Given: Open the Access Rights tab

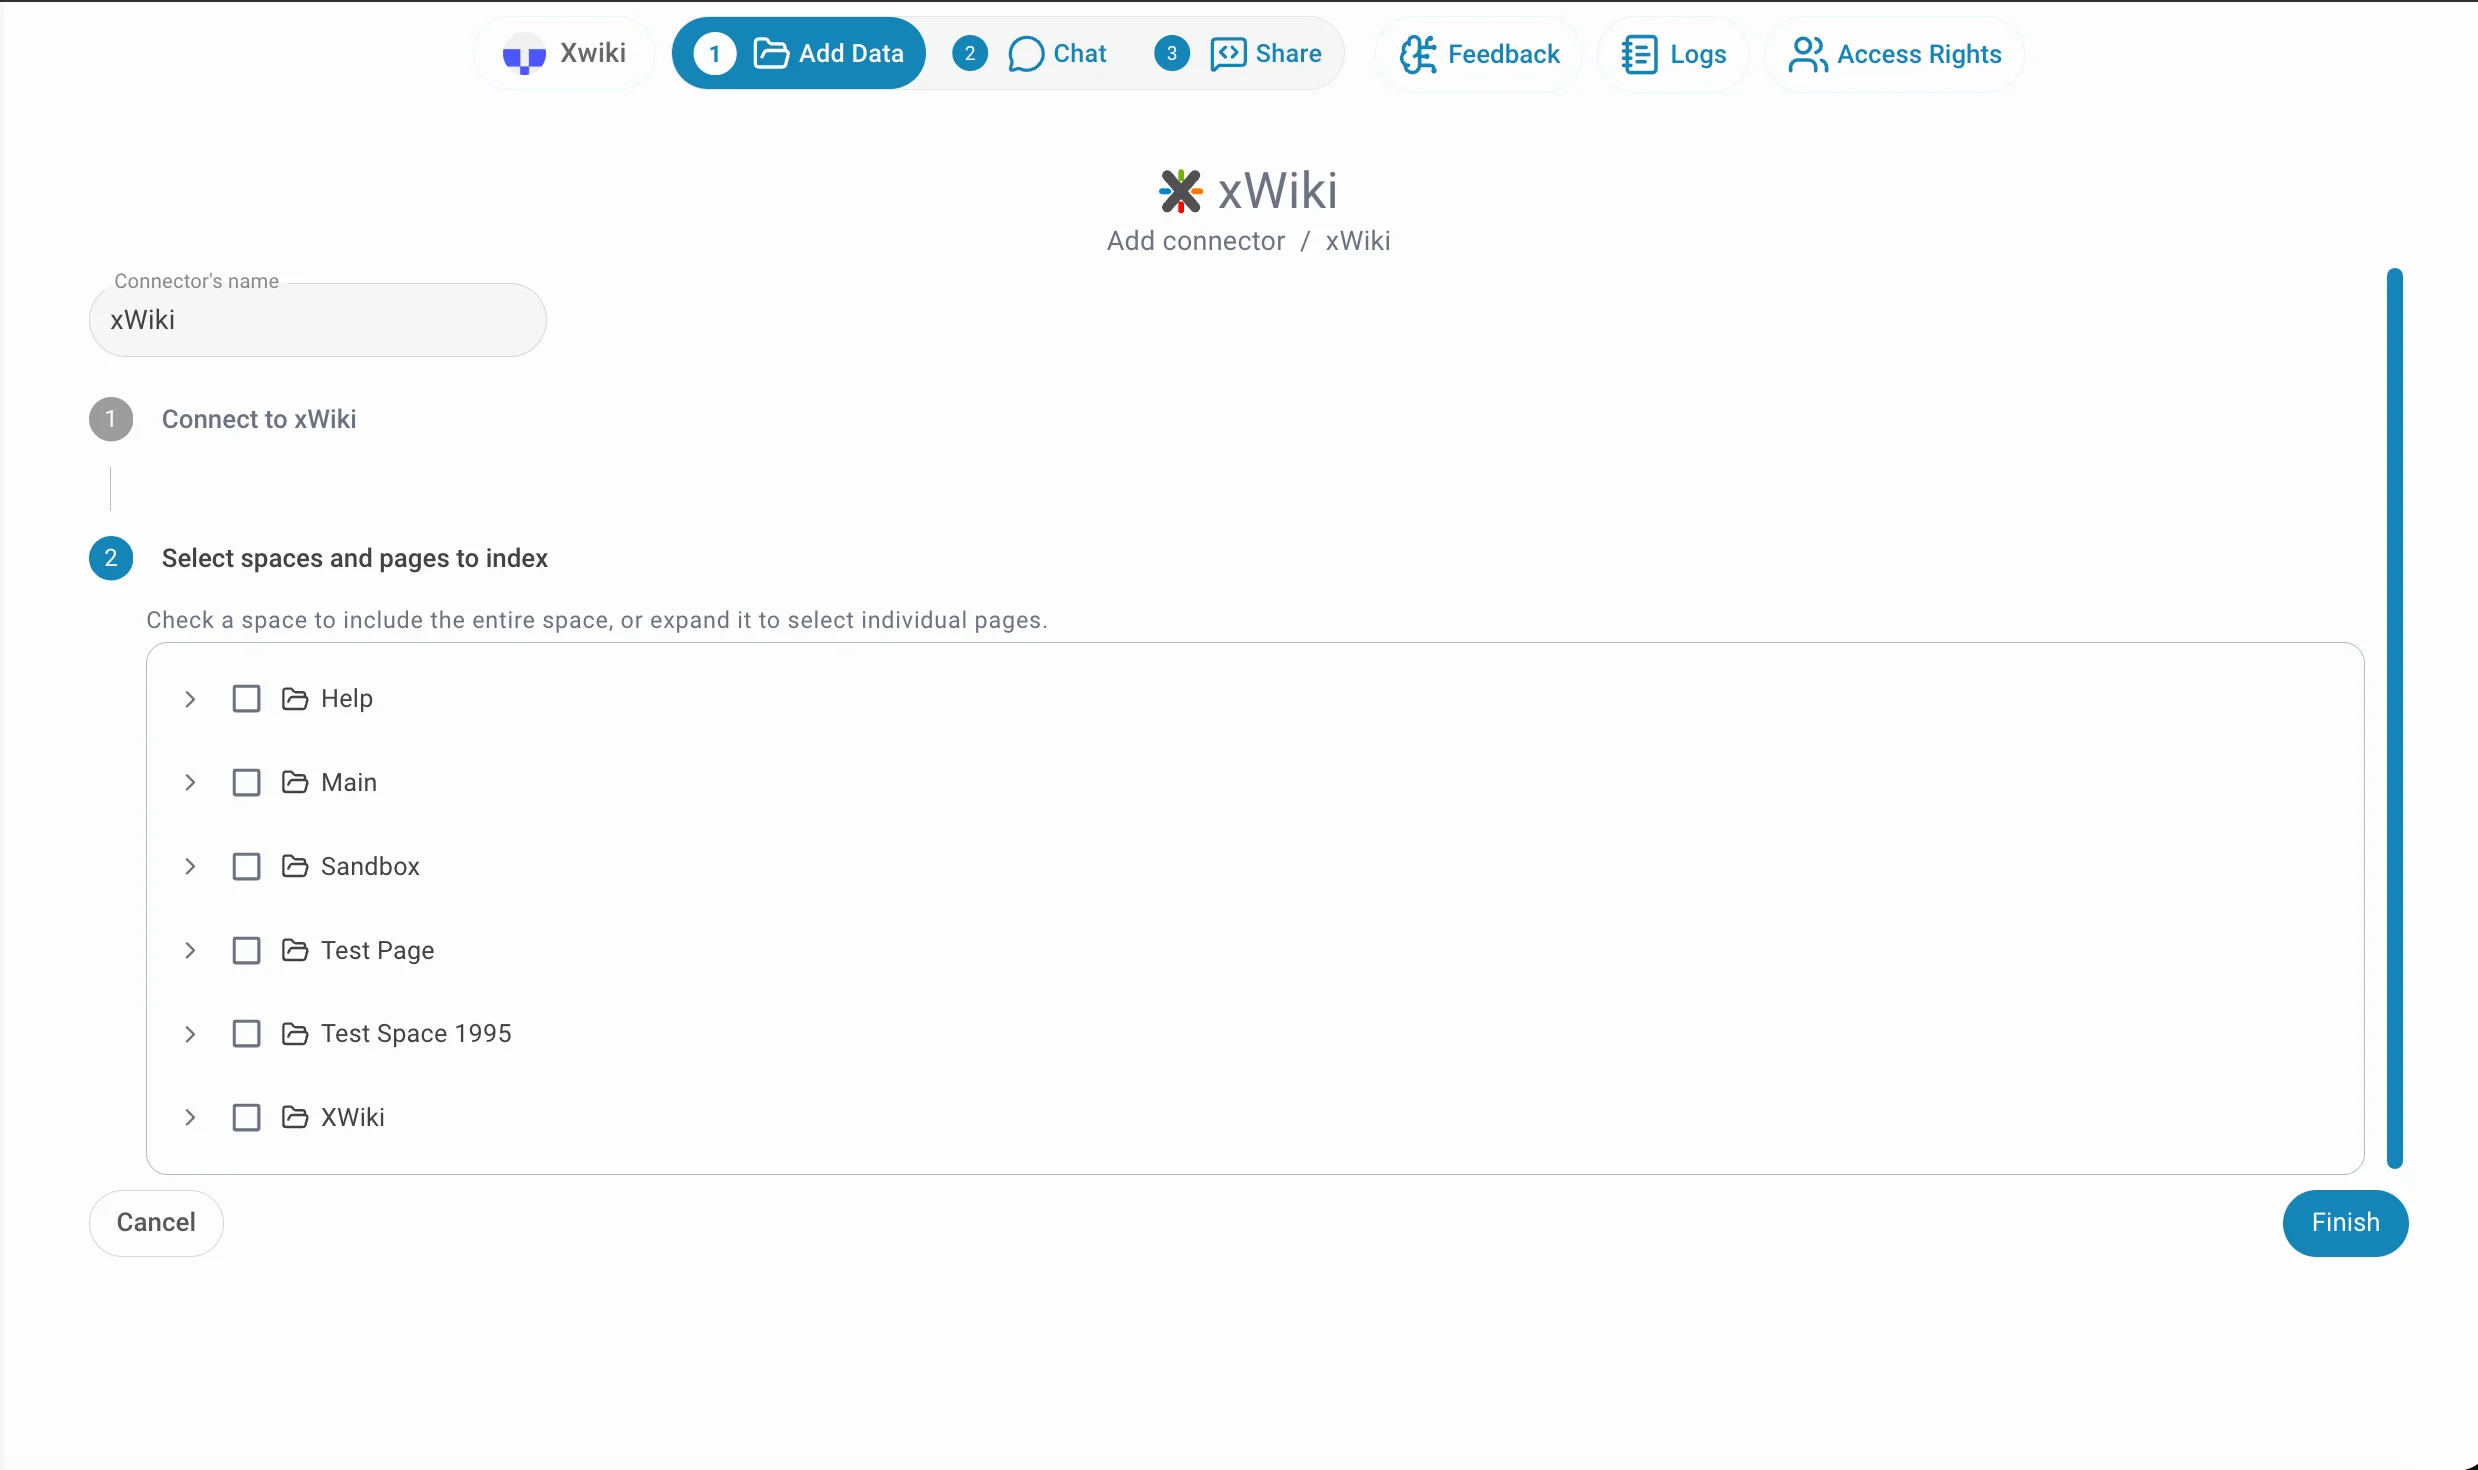Looking at the screenshot, I should click(x=1894, y=54).
